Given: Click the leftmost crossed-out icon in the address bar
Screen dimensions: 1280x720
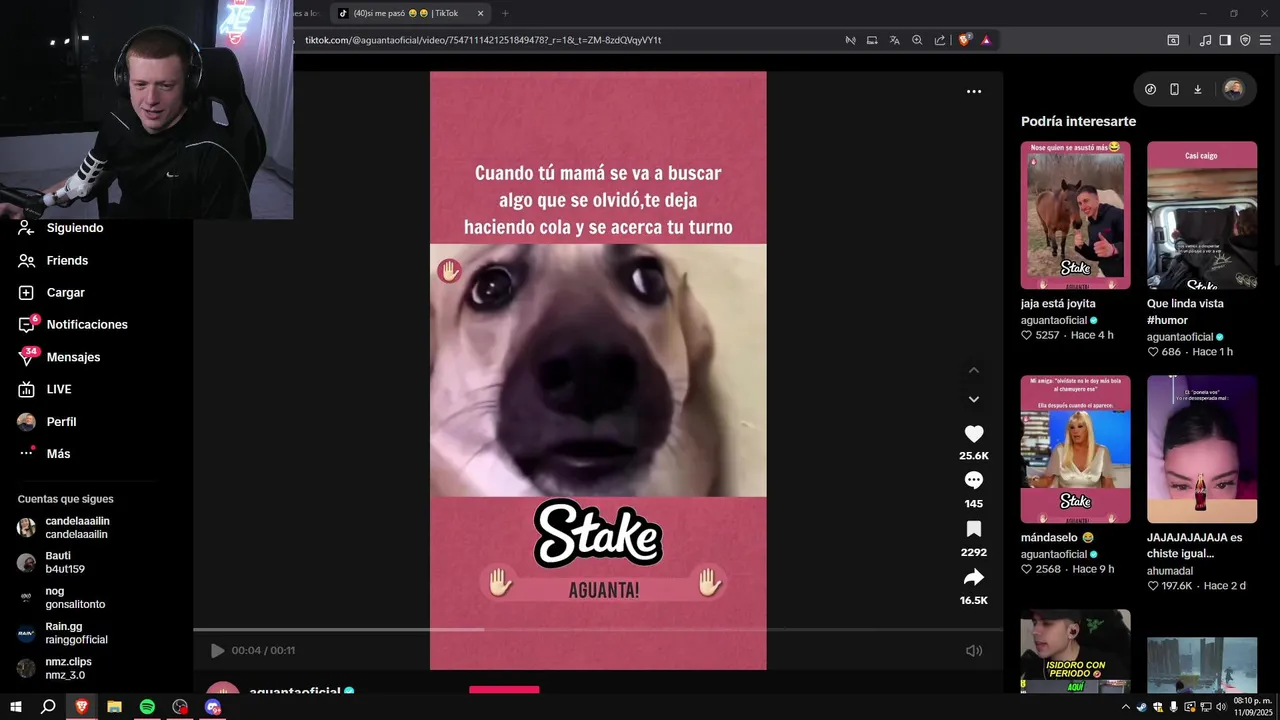Looking at the screenshot, I should (850, 40).
